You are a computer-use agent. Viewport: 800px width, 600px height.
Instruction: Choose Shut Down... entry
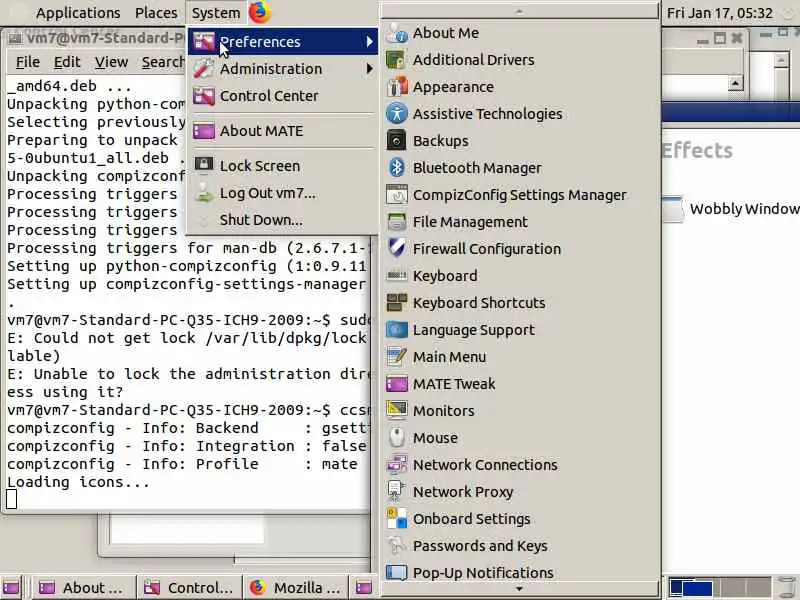pos(283,220)
